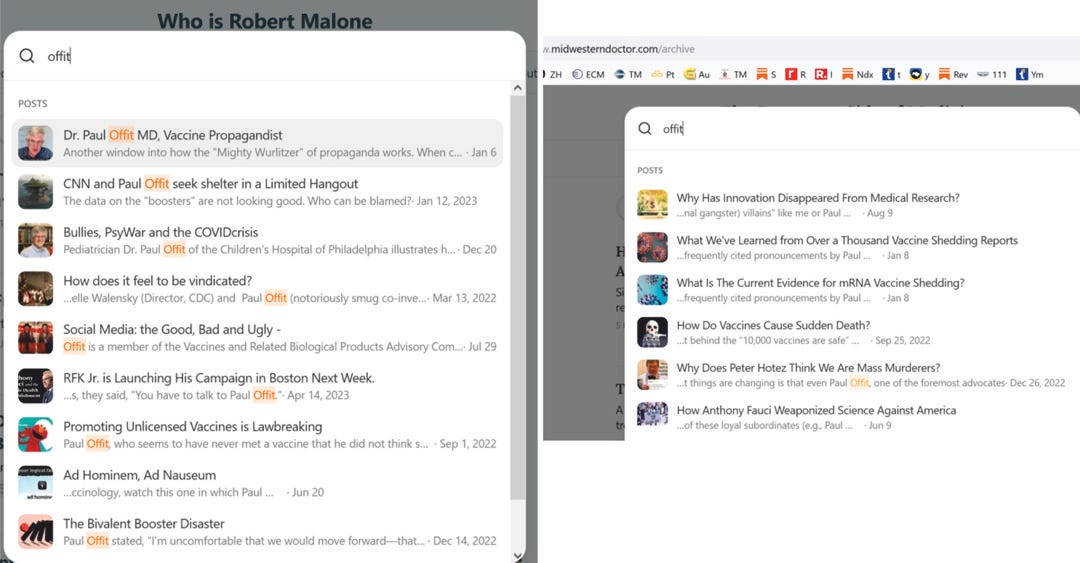Open 'Promoting Unlicensed Vaccines is Lawbreaking' result

click(257, 434)
